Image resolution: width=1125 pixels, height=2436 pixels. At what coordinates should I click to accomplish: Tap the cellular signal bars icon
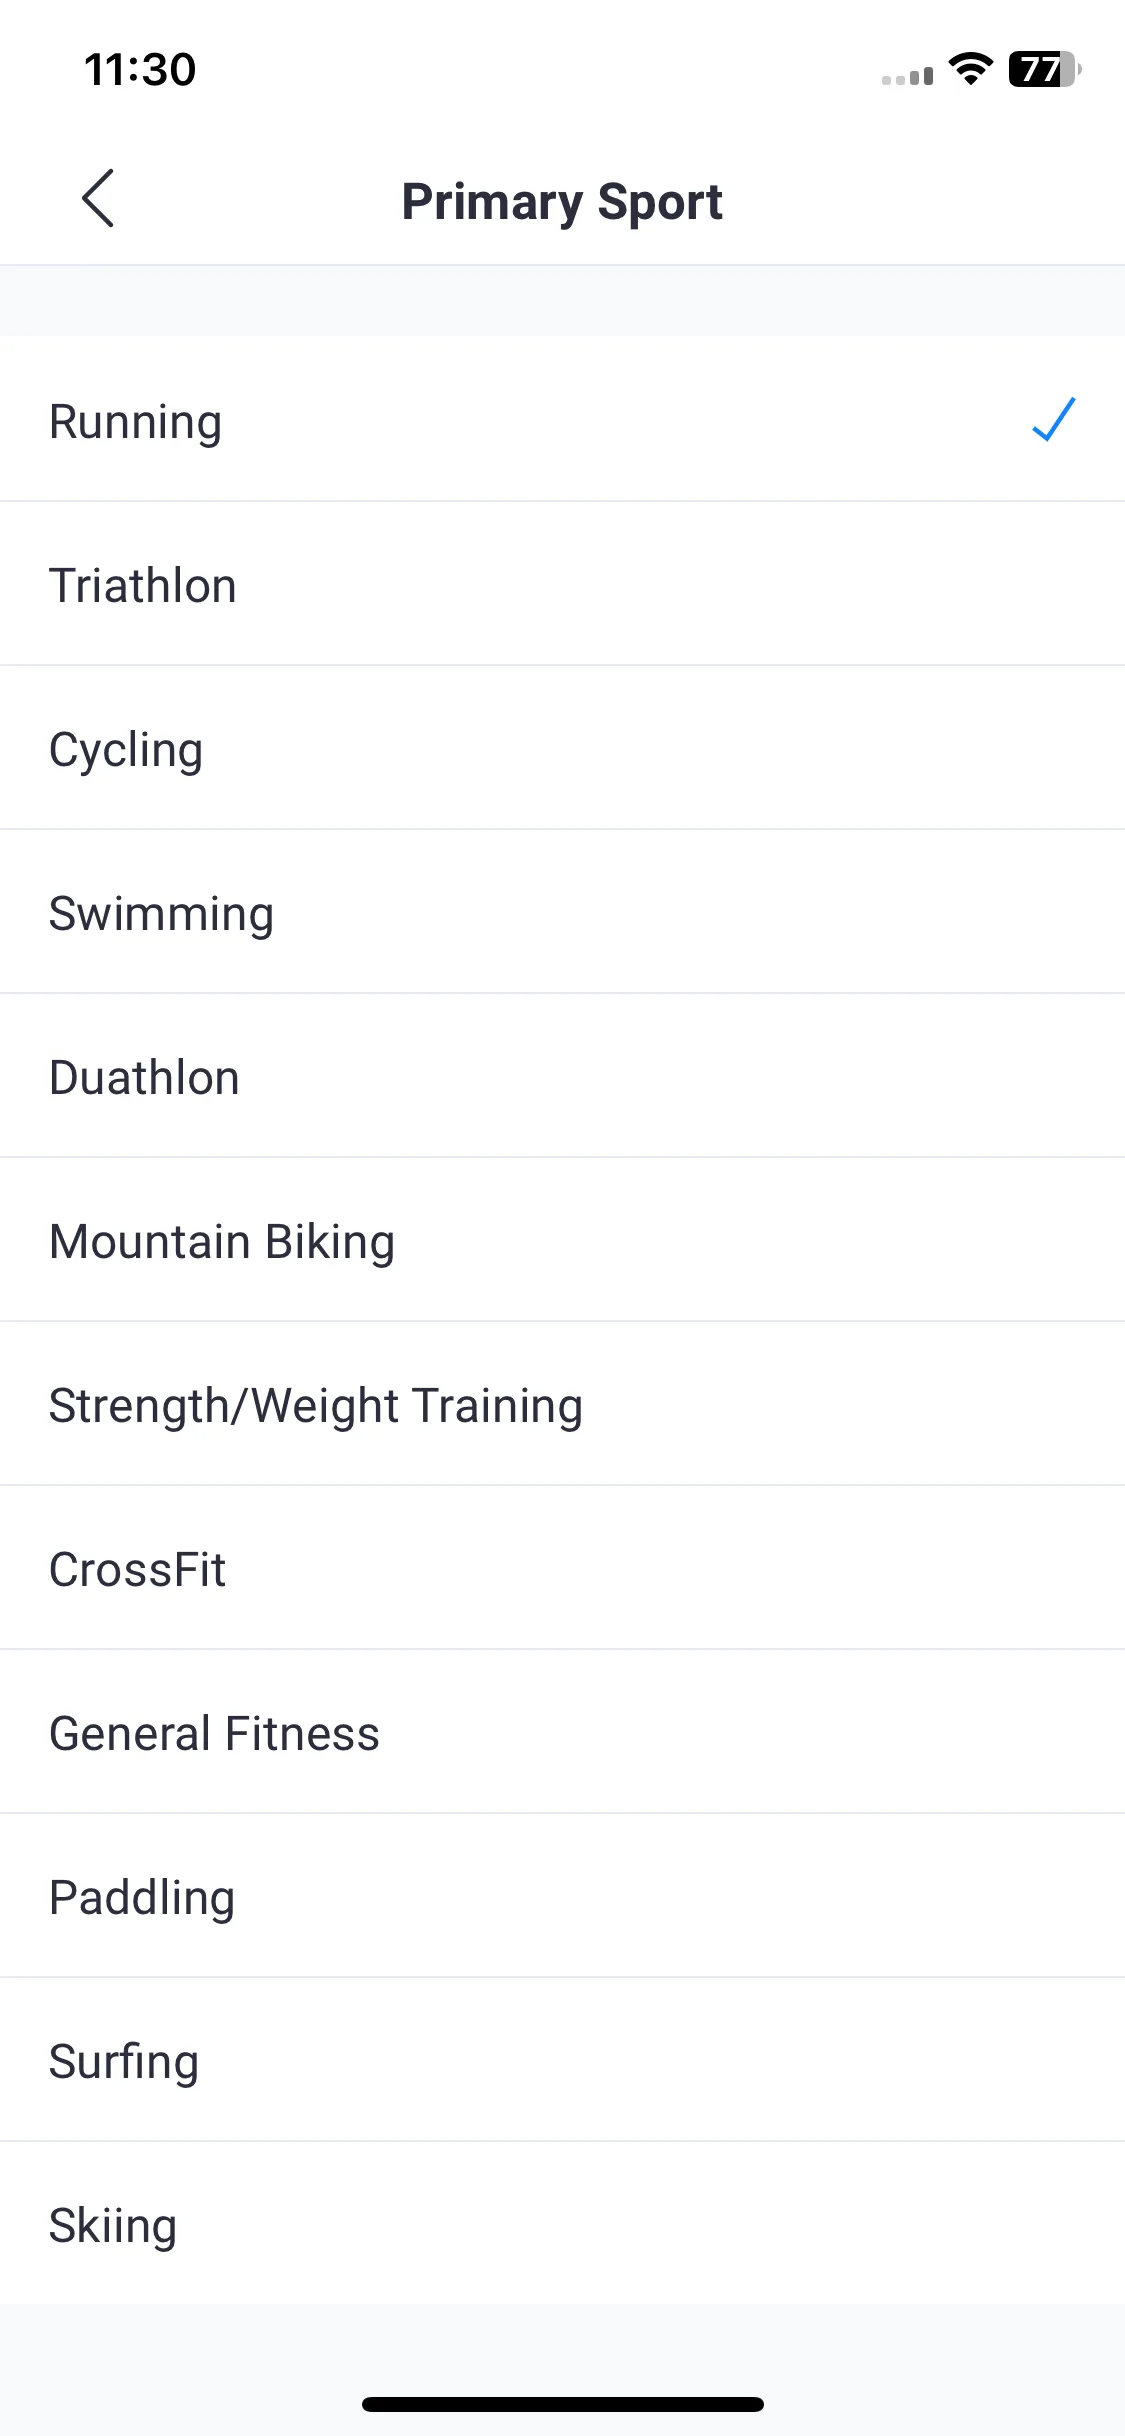point(907,76)
